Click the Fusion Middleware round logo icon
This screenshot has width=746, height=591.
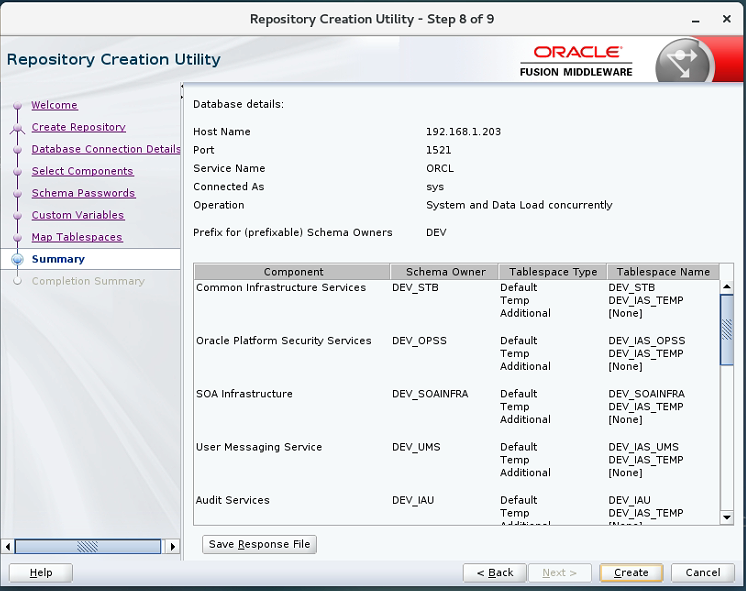684,62
